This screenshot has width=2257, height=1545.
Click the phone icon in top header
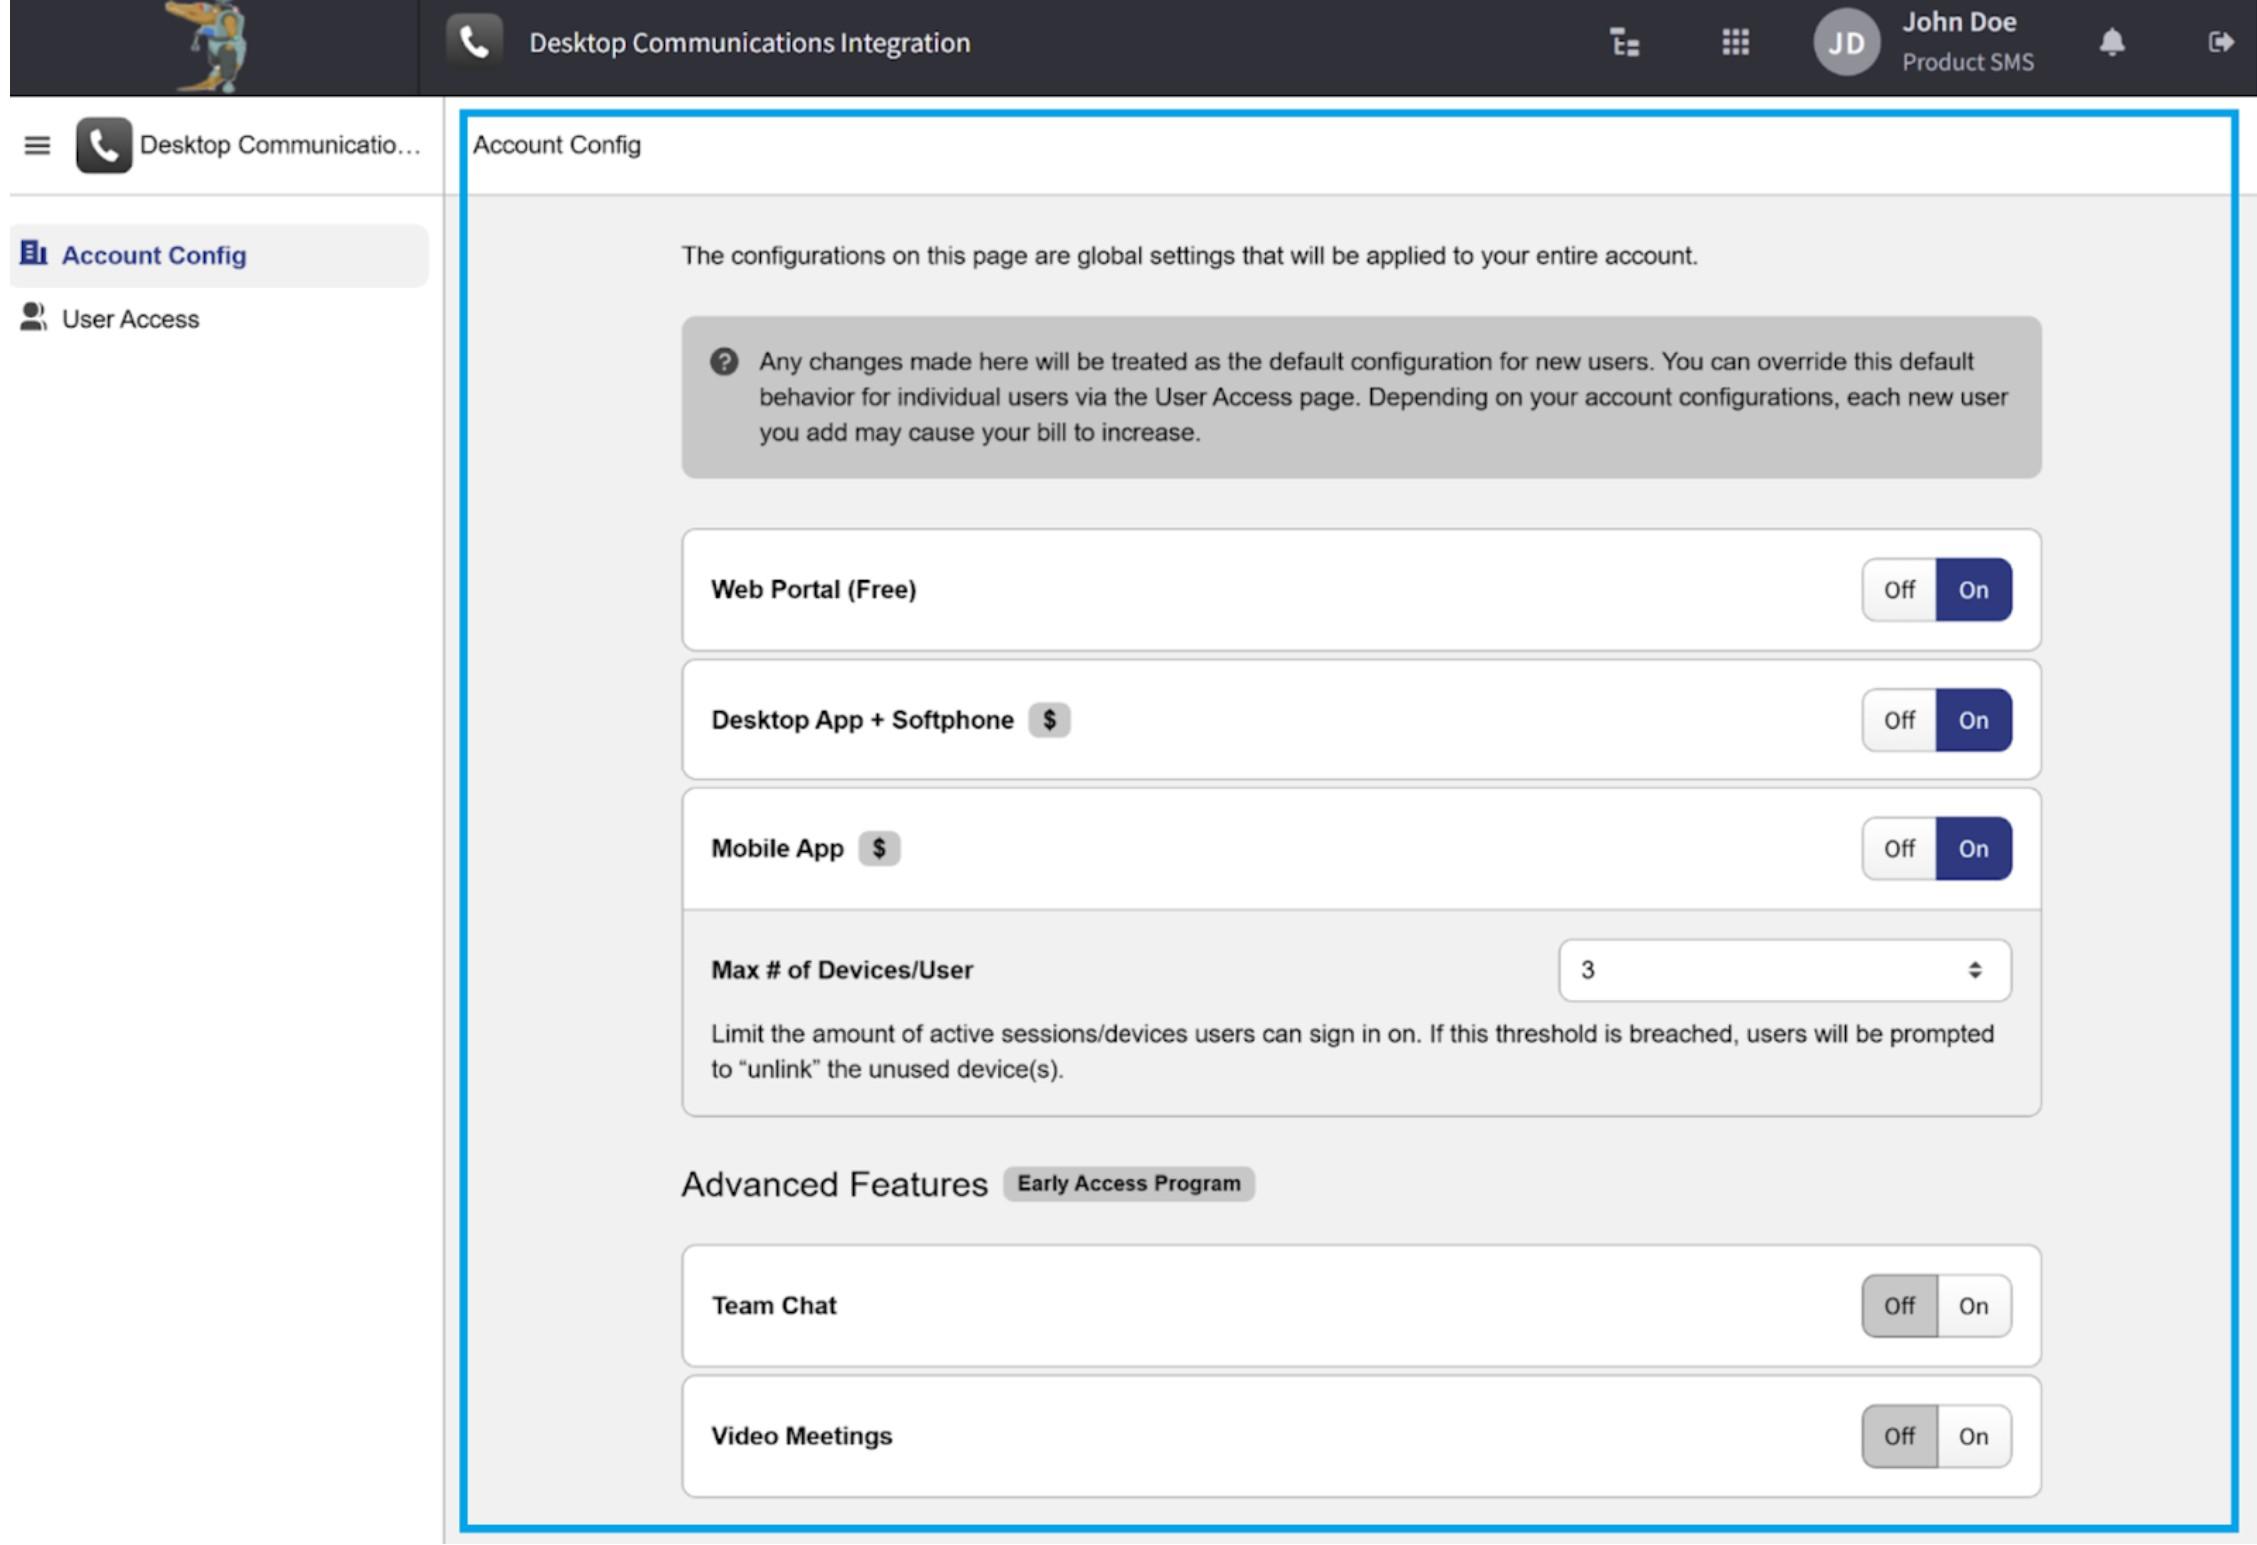474,43
